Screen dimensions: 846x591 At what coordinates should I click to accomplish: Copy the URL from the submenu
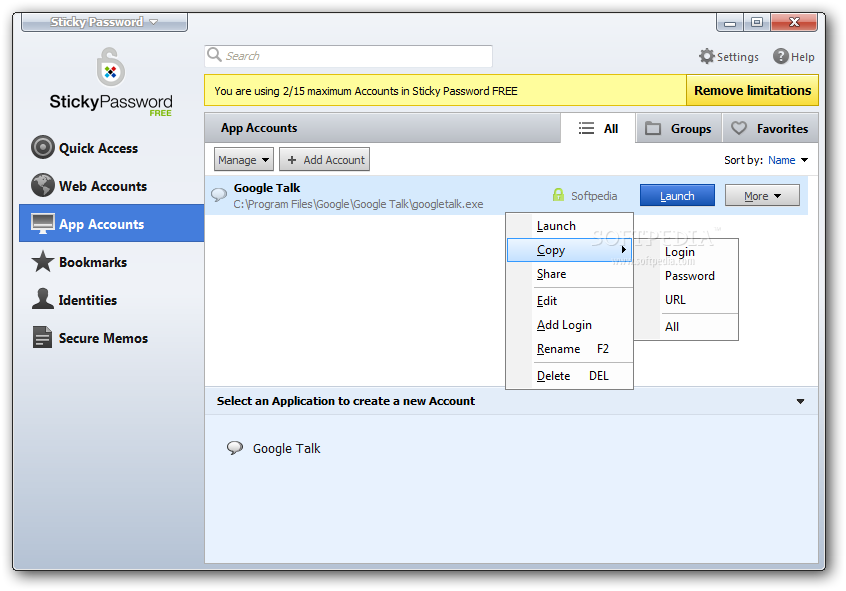point(686,300)
